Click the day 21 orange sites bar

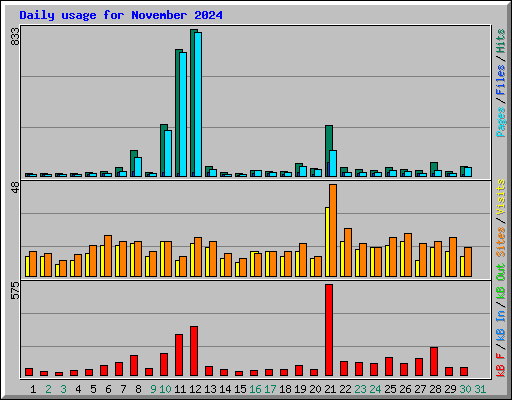333,230
